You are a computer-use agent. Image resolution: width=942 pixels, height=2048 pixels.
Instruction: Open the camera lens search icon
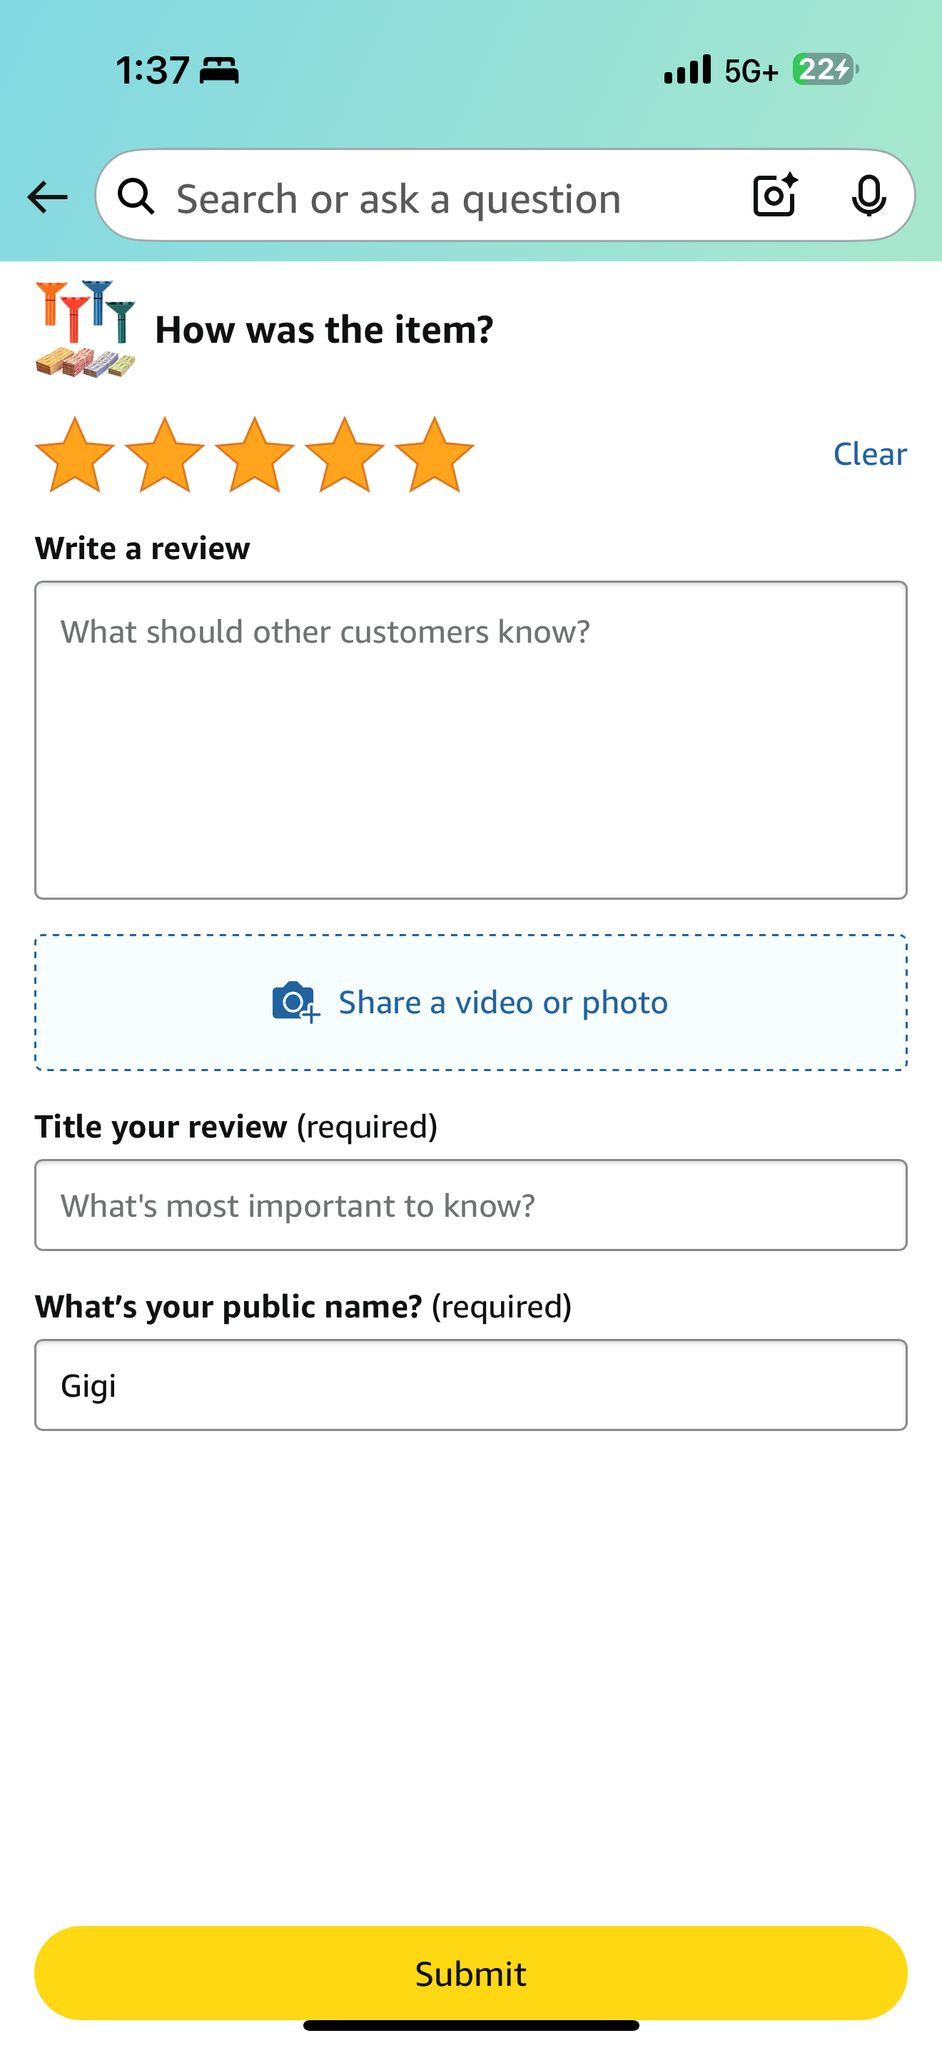click(x=775, y=195)
